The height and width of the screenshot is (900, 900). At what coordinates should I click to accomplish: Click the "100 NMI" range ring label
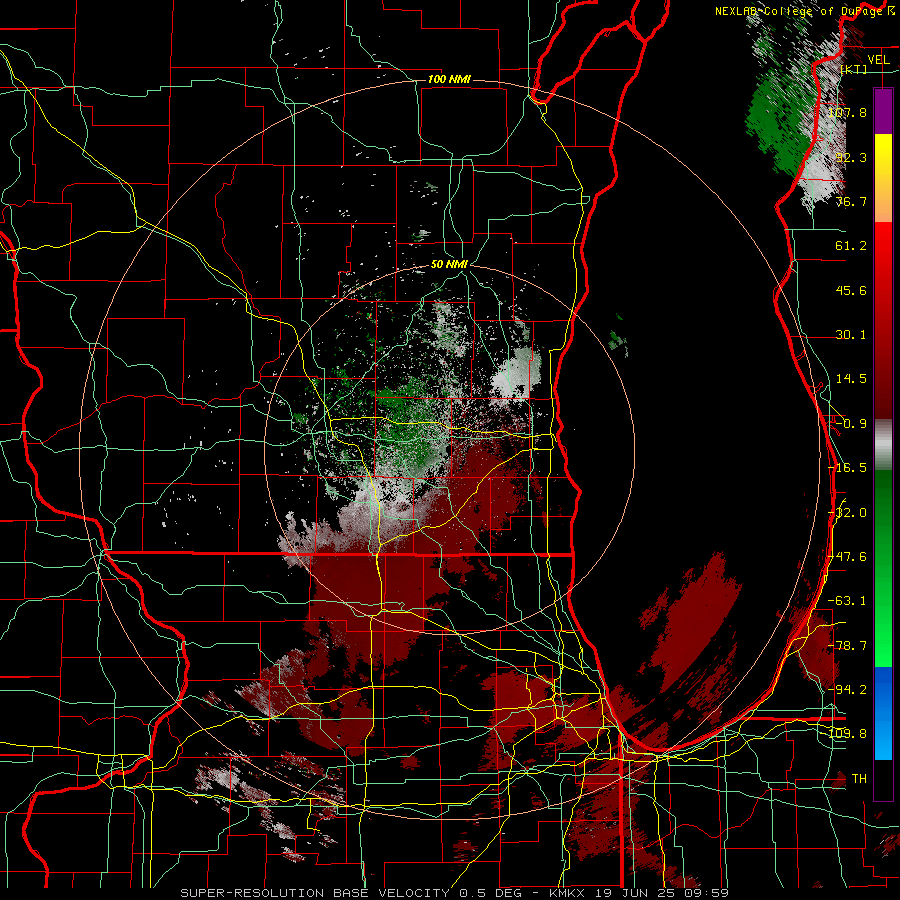(x=449, y=79)
